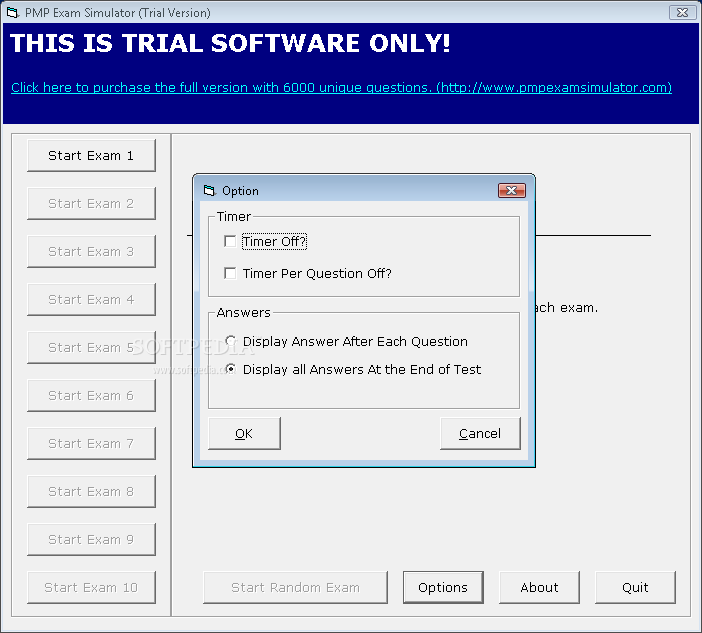Open the purchase full version link
The height and width of the screenshot is (633, 702).
[341, 87]
